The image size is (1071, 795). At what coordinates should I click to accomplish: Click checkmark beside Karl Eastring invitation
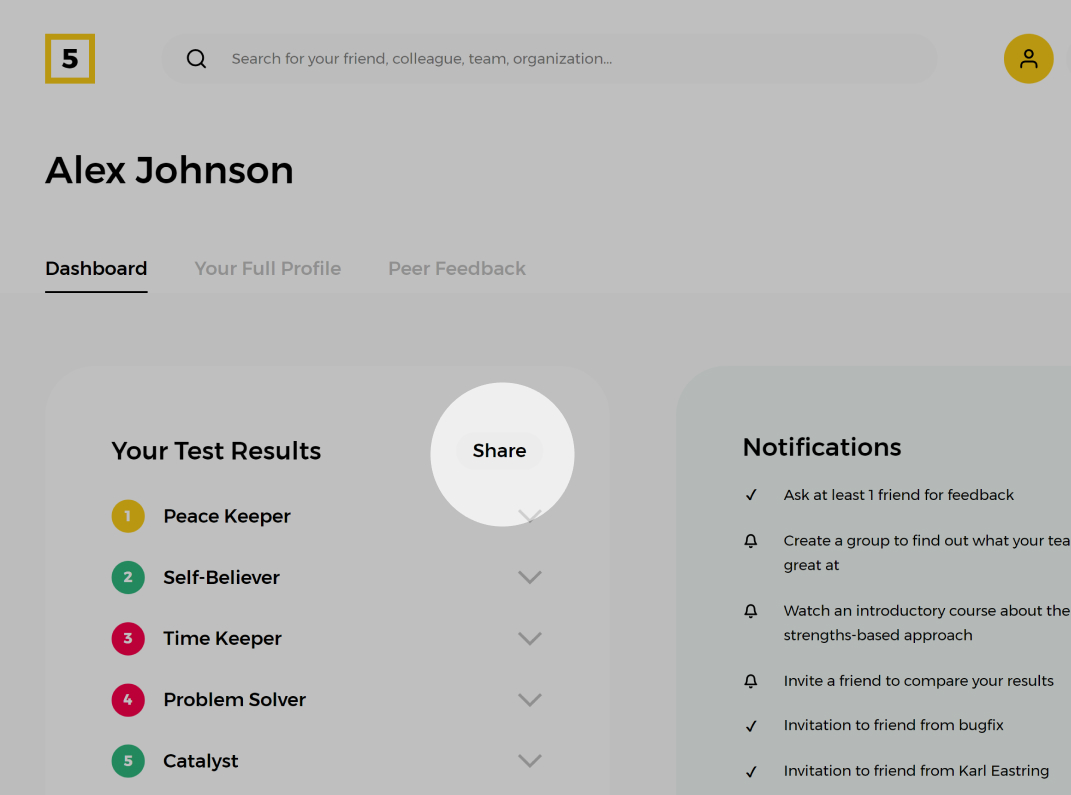pos(751,771)
